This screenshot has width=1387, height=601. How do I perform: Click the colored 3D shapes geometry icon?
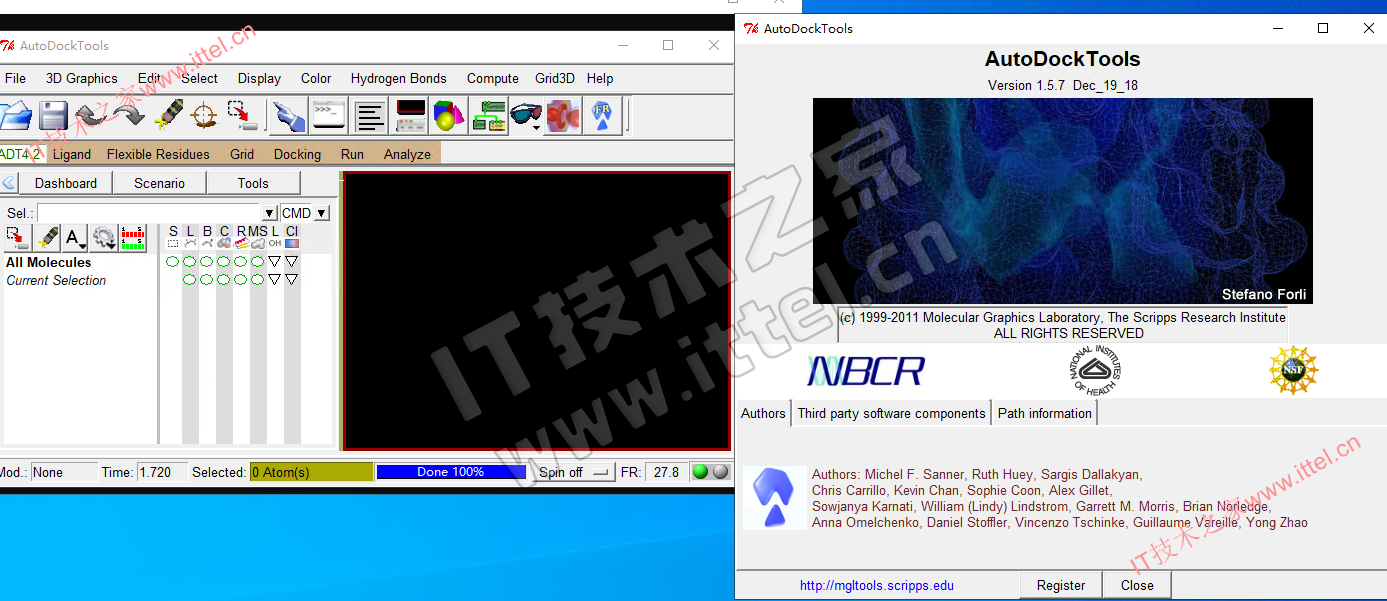point(449,115)
